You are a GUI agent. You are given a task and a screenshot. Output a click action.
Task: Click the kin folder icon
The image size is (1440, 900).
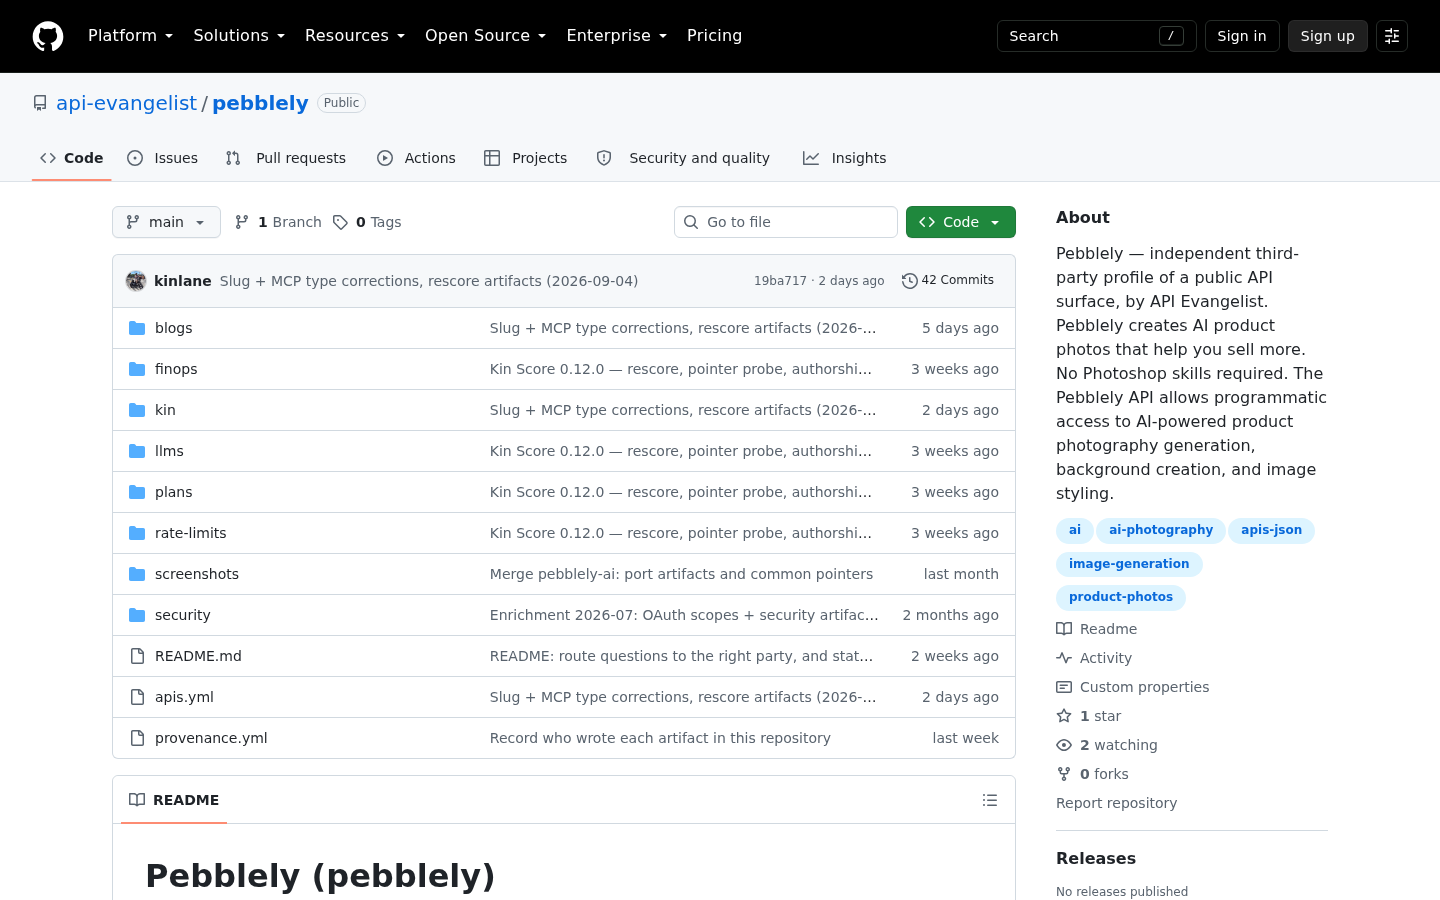[137, 410]
